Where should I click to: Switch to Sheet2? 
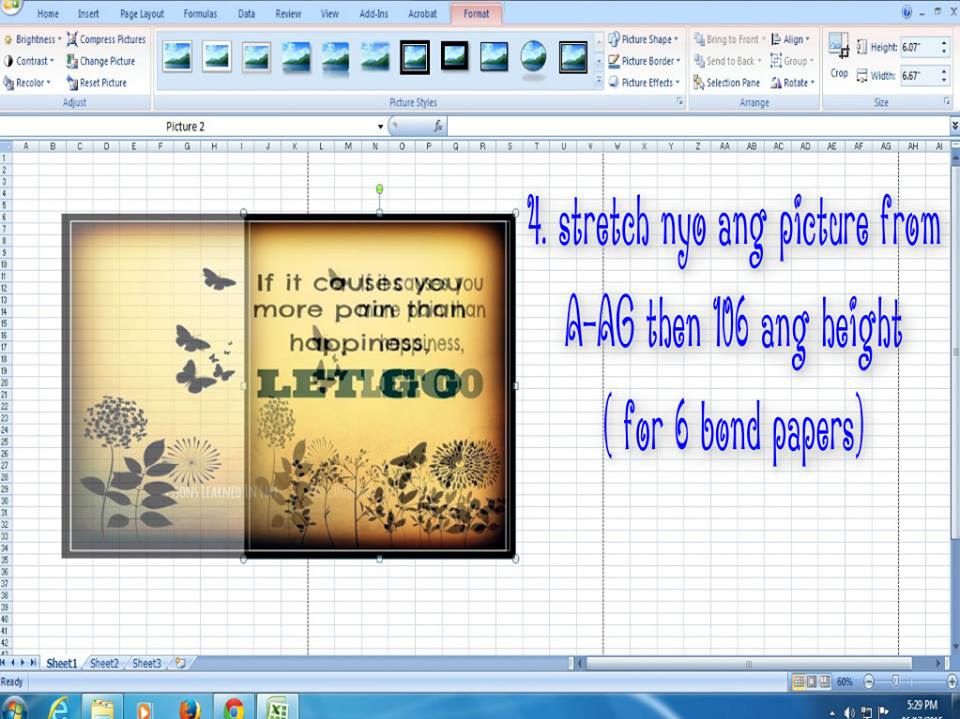click(x=103, y=662)
